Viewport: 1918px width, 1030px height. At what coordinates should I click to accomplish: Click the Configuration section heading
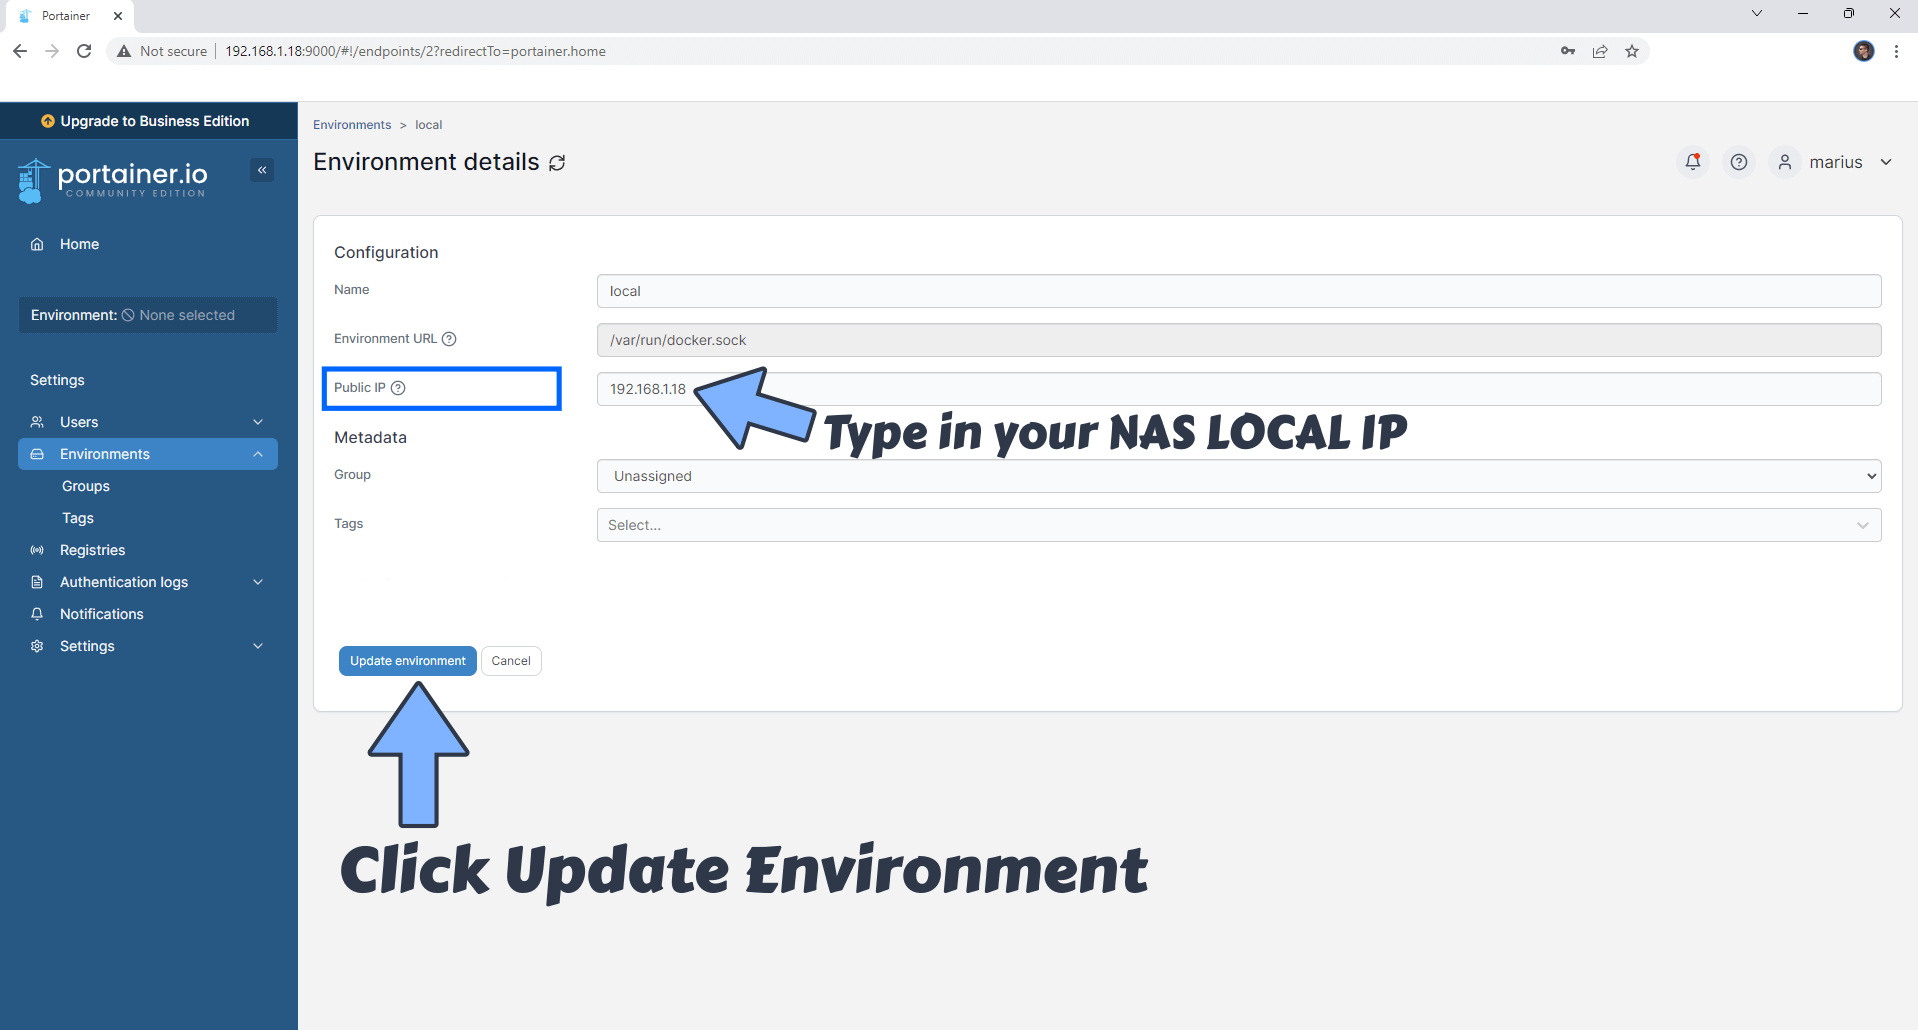click(386, 252)
